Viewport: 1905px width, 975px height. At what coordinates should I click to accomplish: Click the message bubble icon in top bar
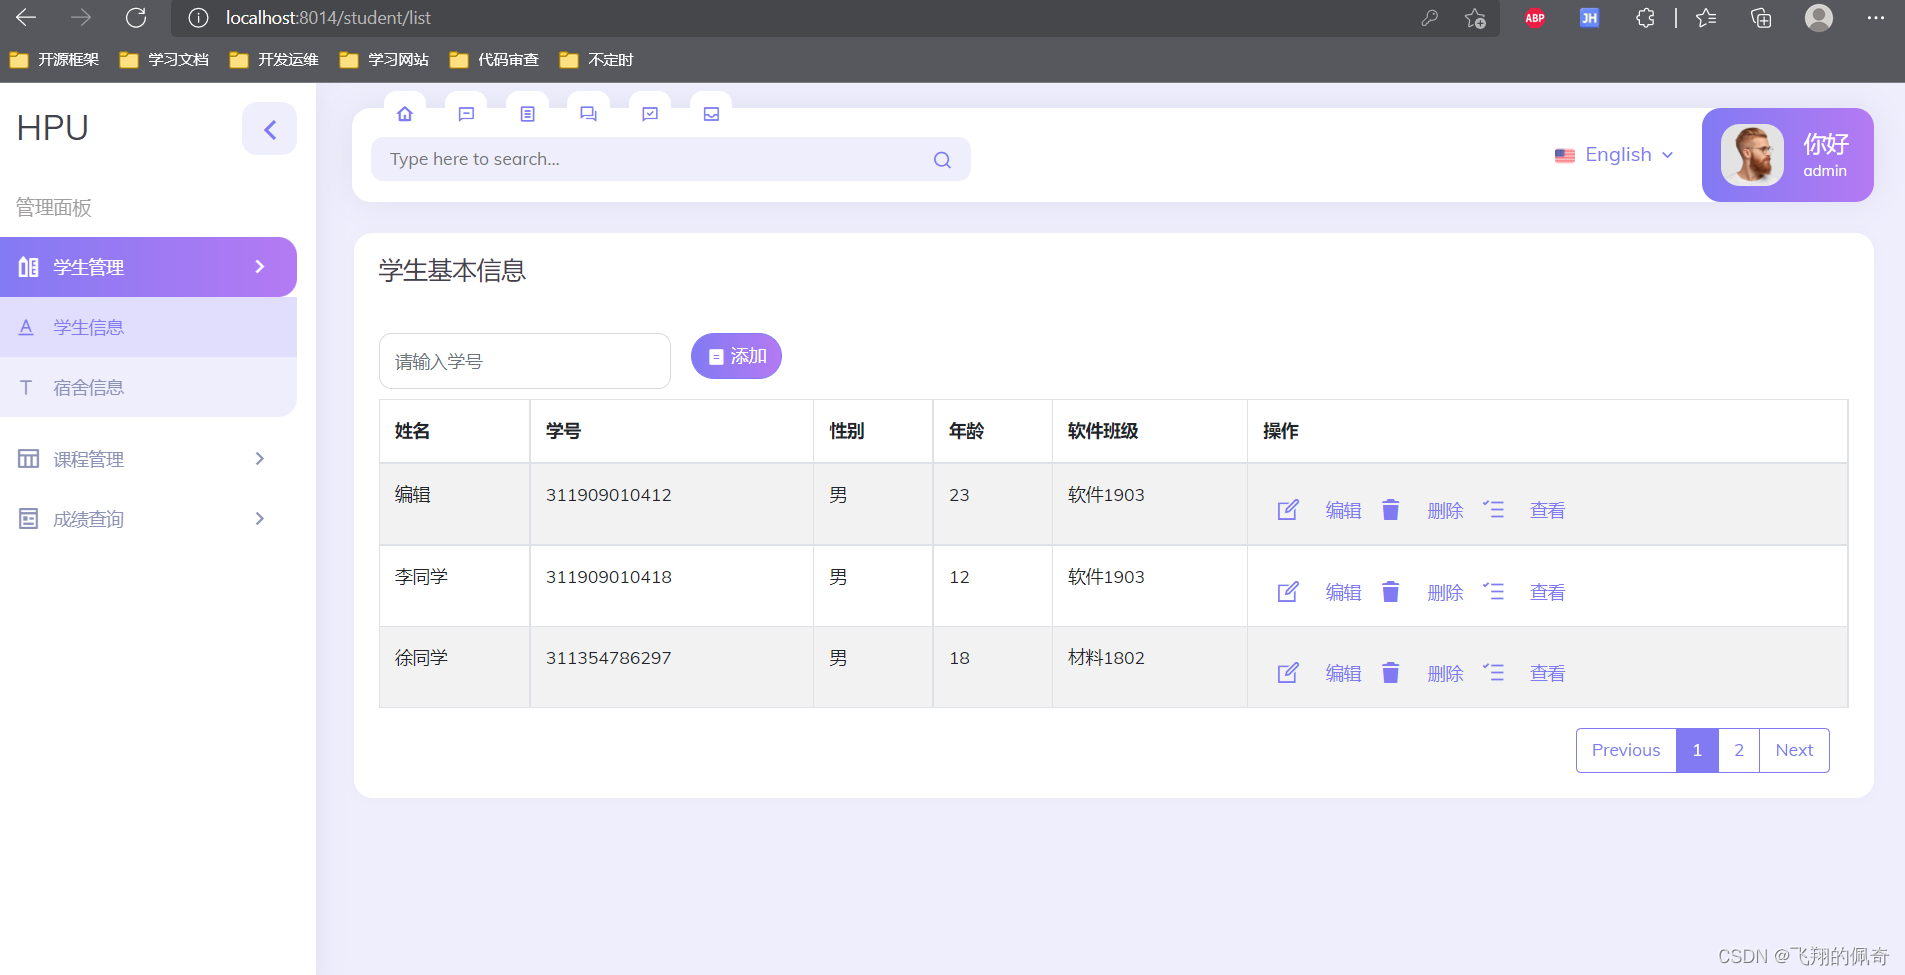coord(465,113)
